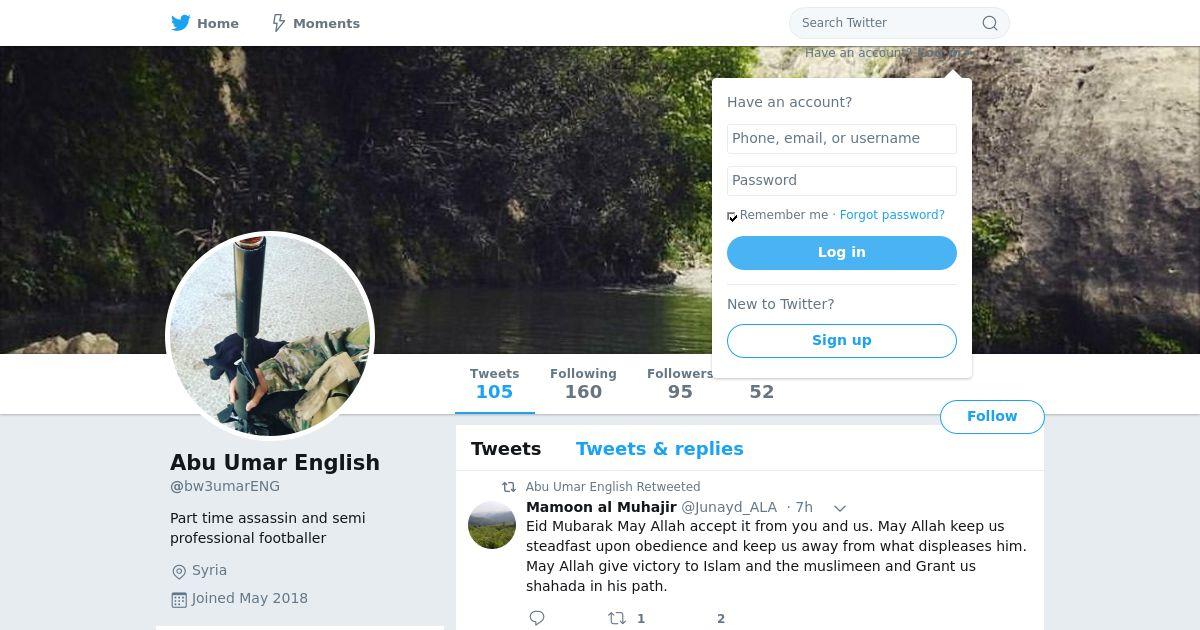The width and height of the screenshot is (1200, 630).
Task: Open the Forgot password link
Action: point(892,215)
